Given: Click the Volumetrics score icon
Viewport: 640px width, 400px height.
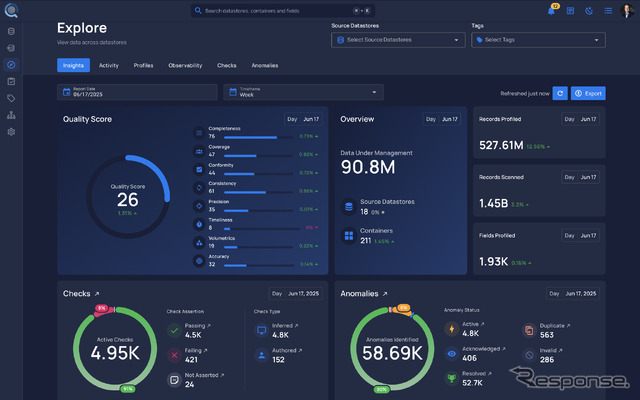Looking at the screenshot, I should [x=199, y=243].
